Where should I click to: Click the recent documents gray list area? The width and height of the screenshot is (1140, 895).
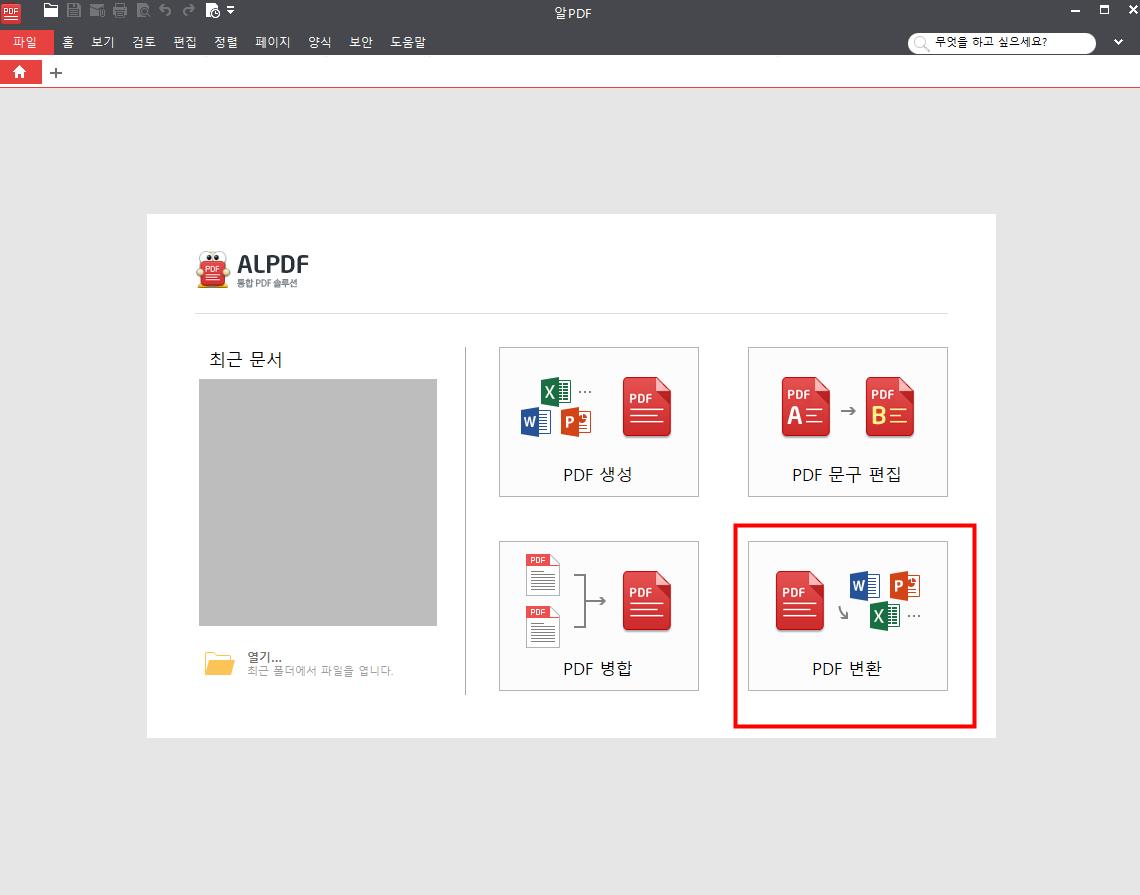[x=318, y=502]
